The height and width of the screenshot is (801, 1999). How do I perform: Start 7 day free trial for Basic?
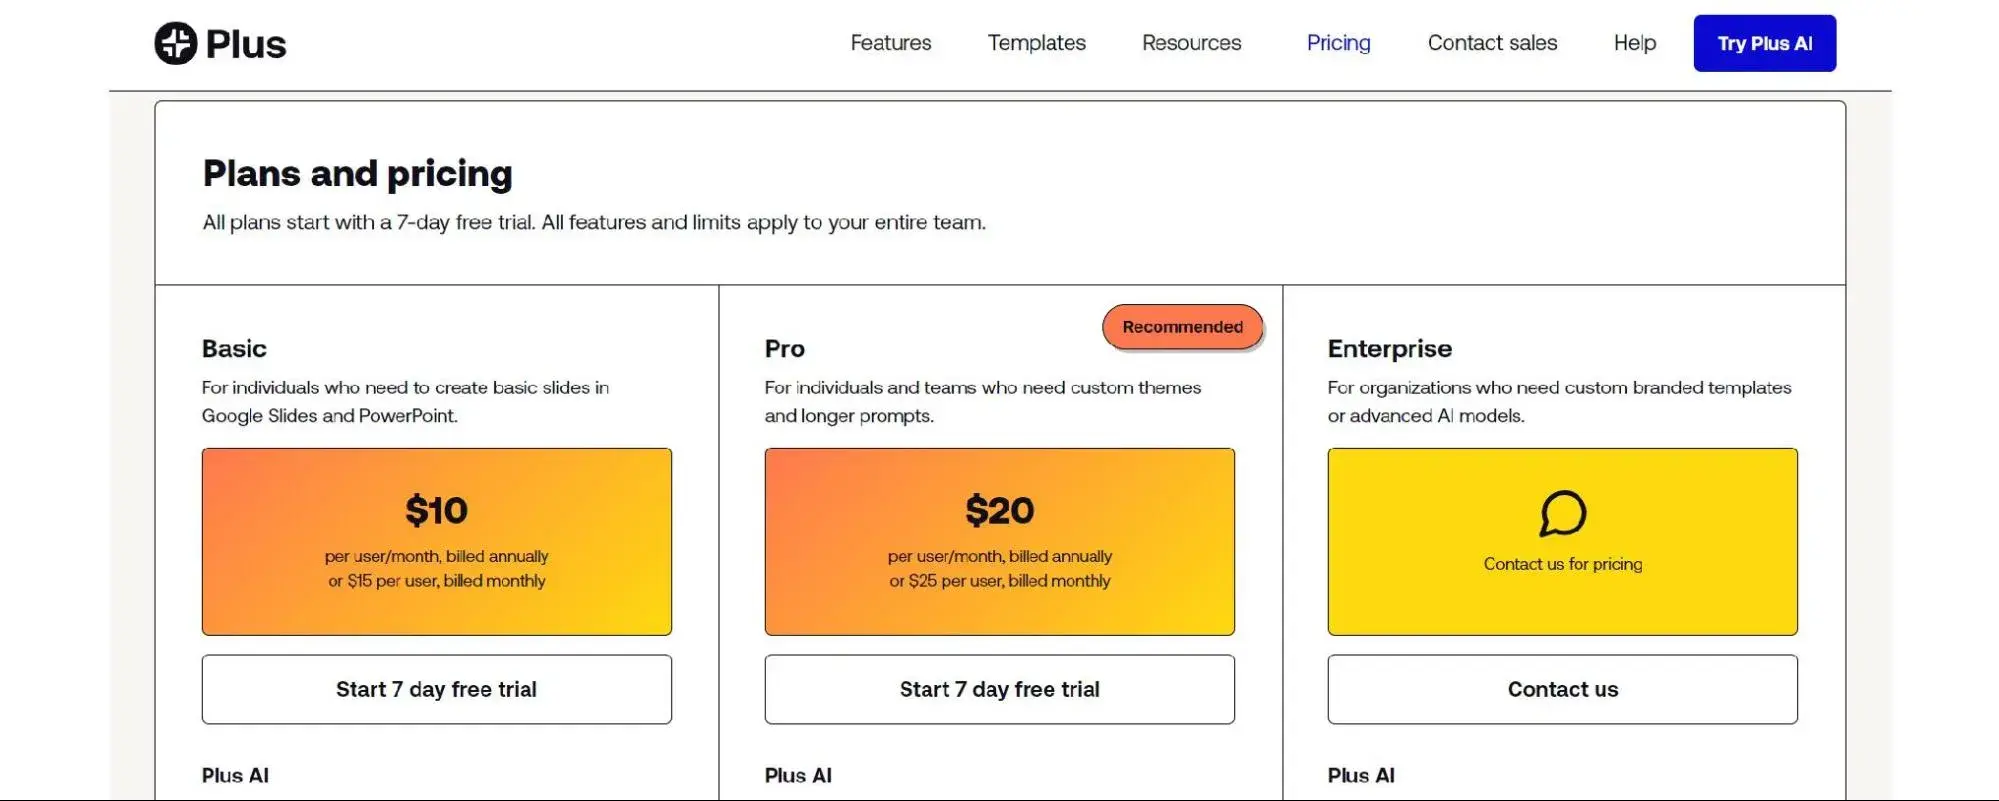(x=436, y=689)
